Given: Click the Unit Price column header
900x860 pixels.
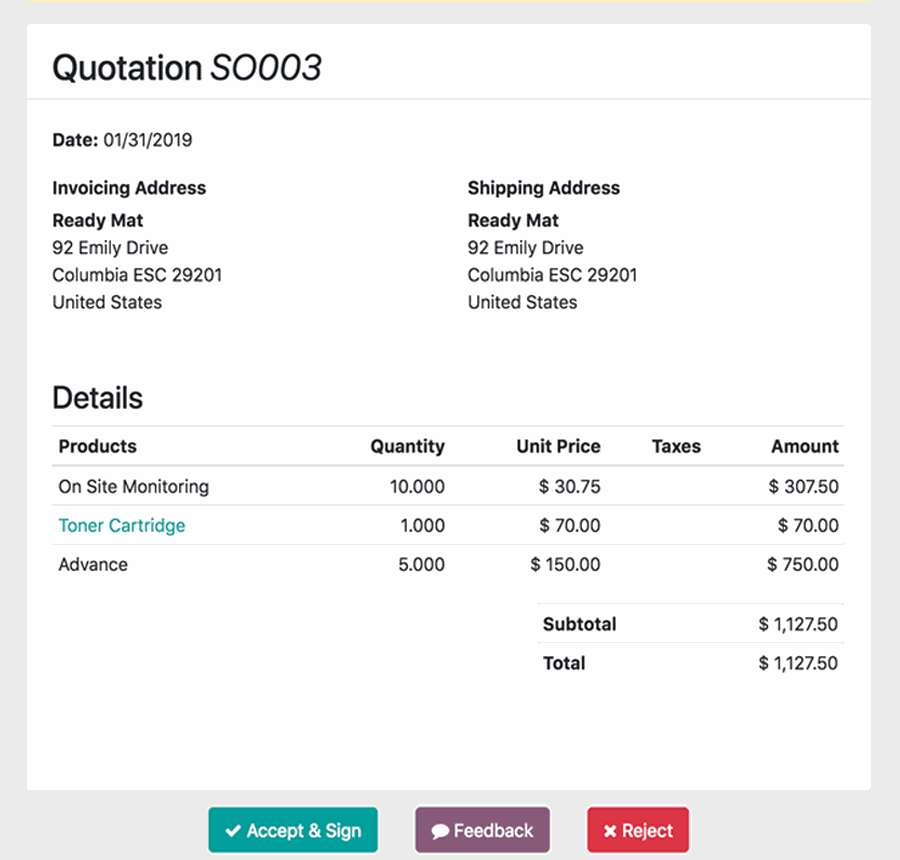Looking at the screenshot, I should (557, 446).
